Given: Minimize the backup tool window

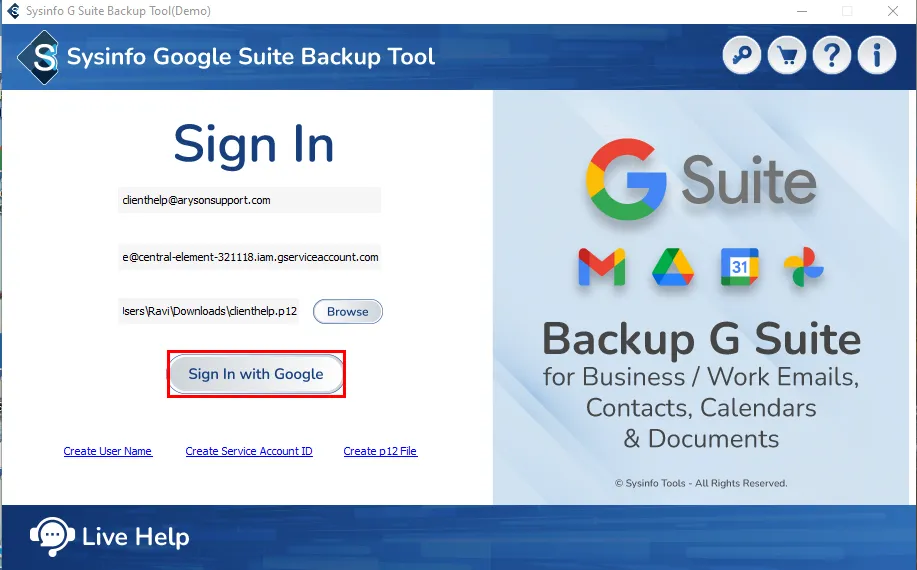Looking at the screenshot, I should click(802, 11).
